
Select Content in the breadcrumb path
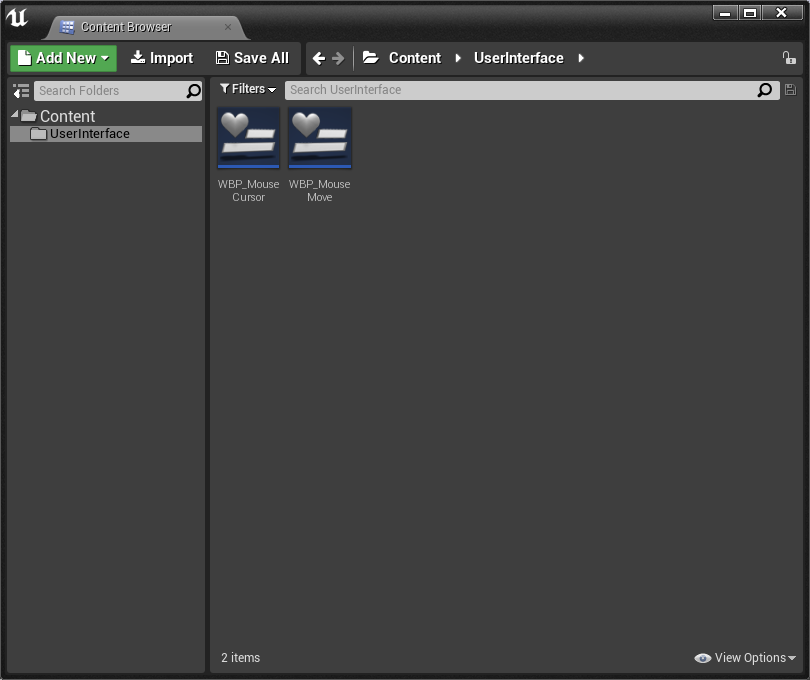pos(415,58)
